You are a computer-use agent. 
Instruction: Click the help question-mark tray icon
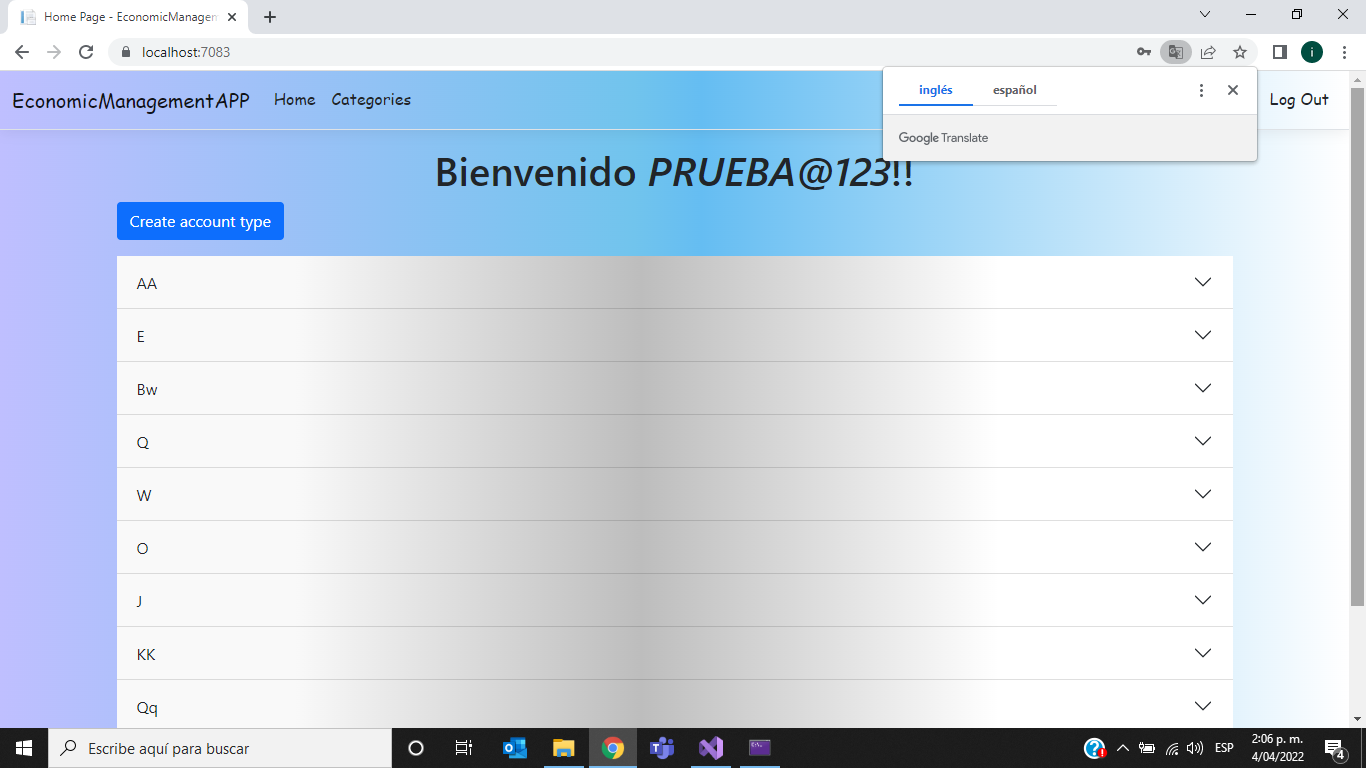(1095, 748)
